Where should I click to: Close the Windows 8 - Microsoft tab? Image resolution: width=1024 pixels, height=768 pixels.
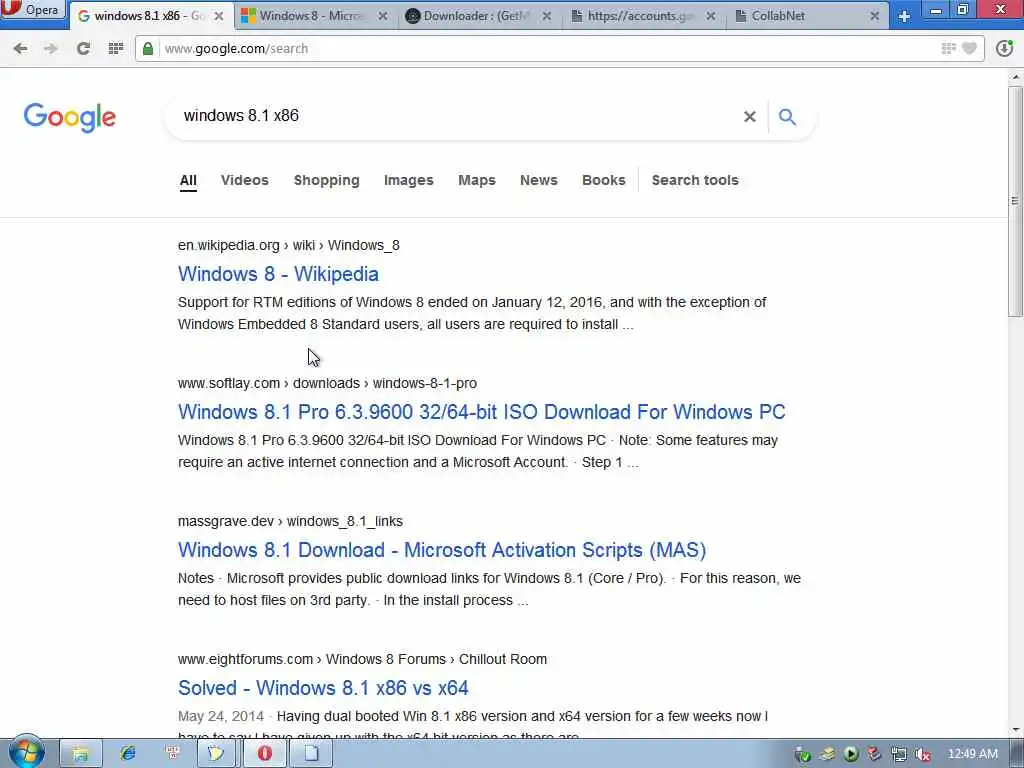pyautogui.click(x=383, y=16)
